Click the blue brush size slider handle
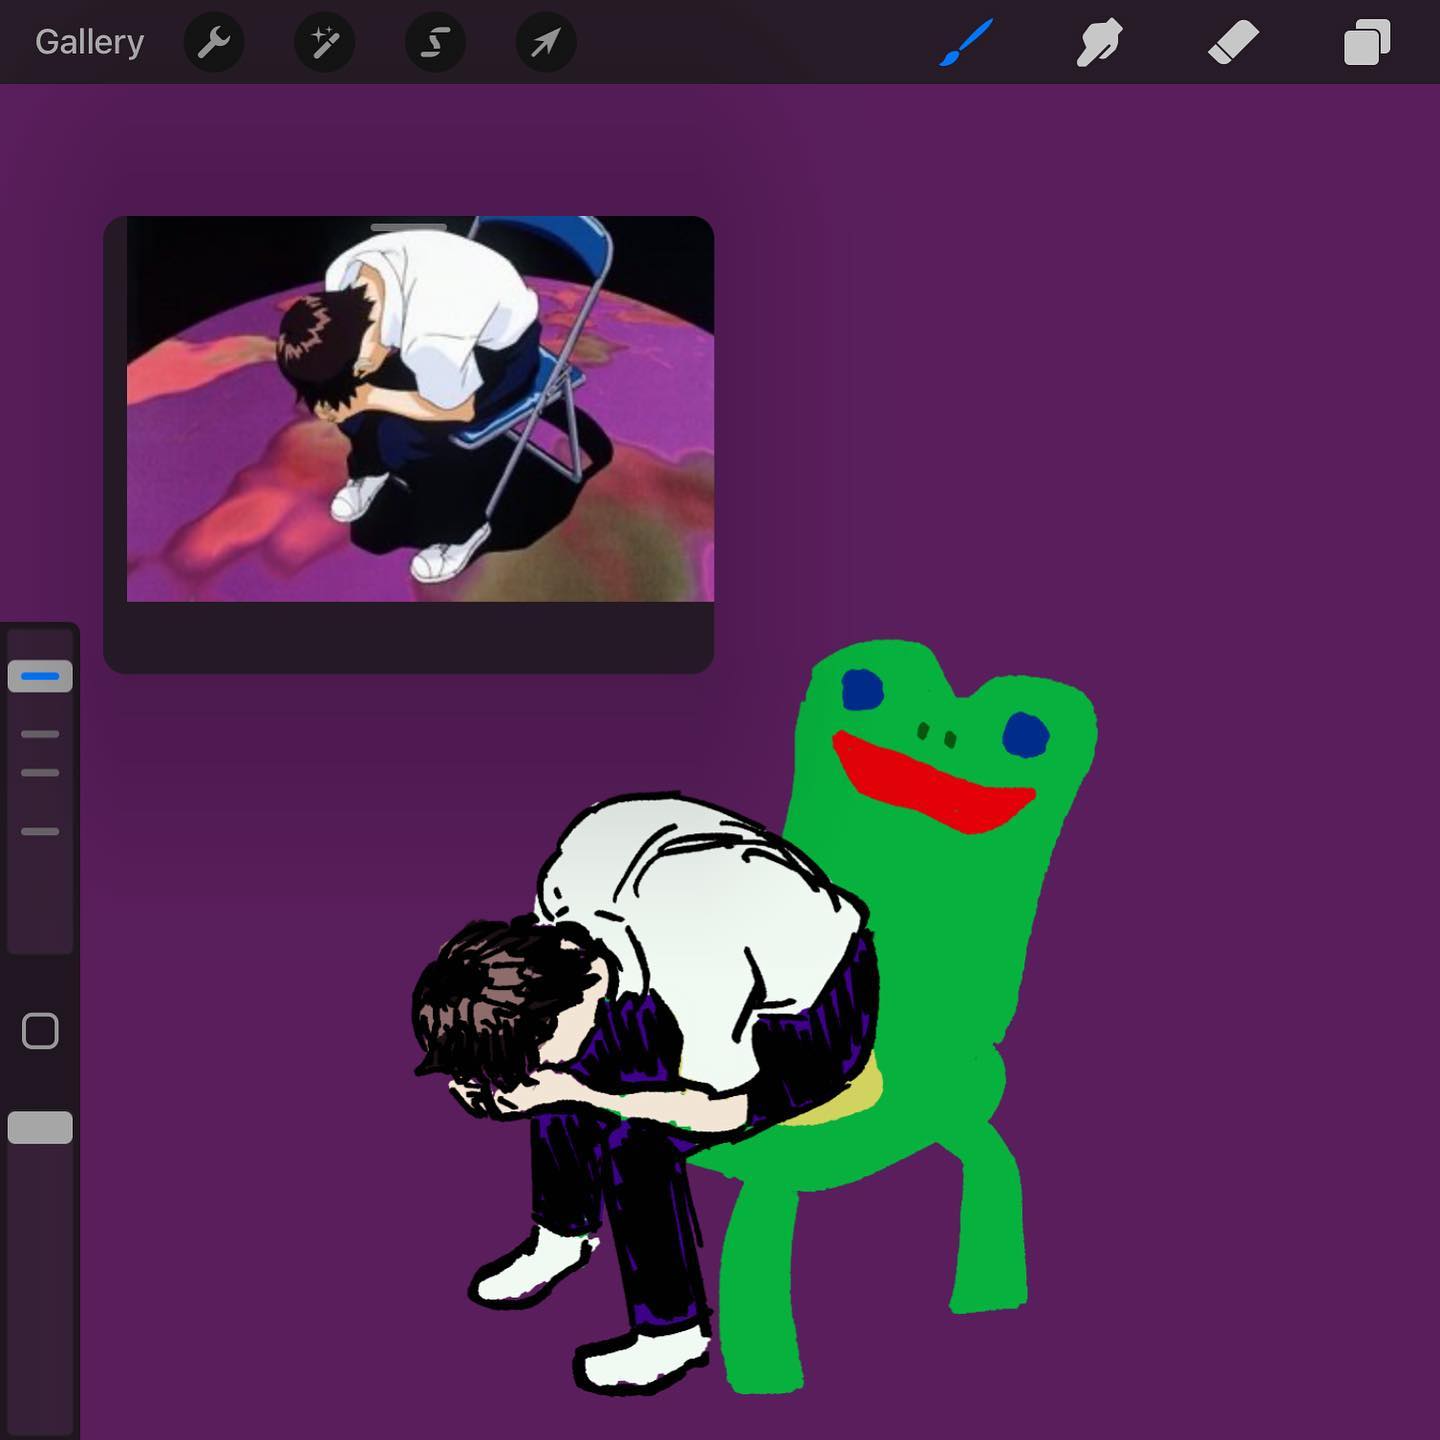This screenshot has height=1440, width=1440. click(40, 676)
